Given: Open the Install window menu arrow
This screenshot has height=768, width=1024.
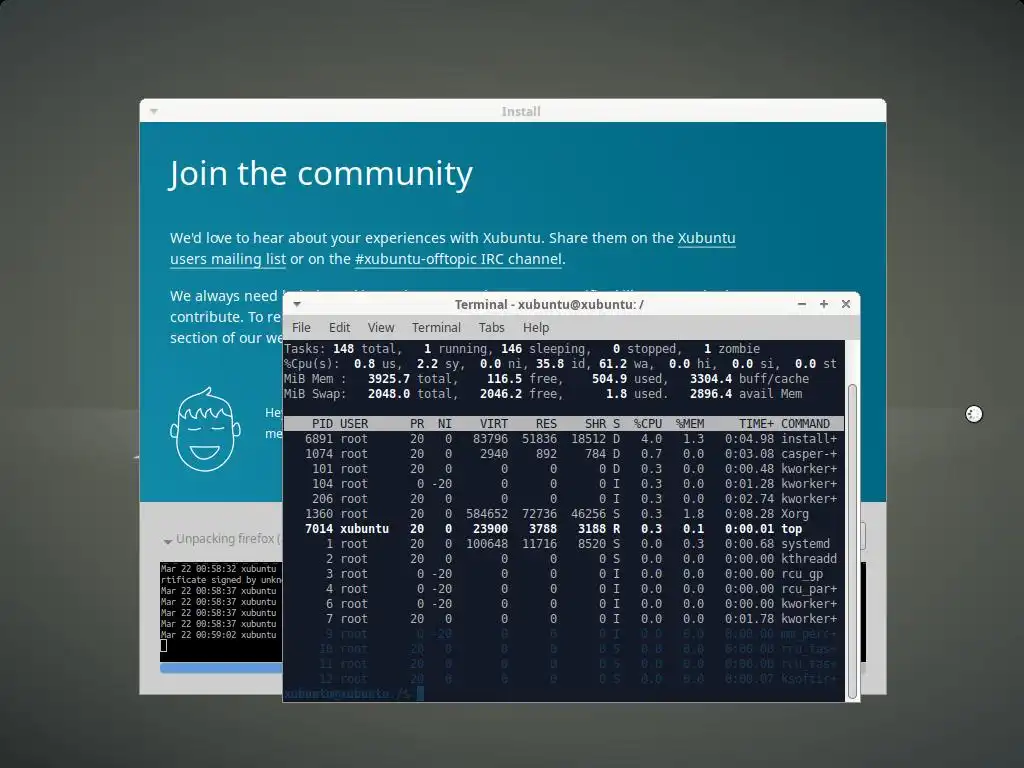Looking at the screenshot, I should point(154,112).
